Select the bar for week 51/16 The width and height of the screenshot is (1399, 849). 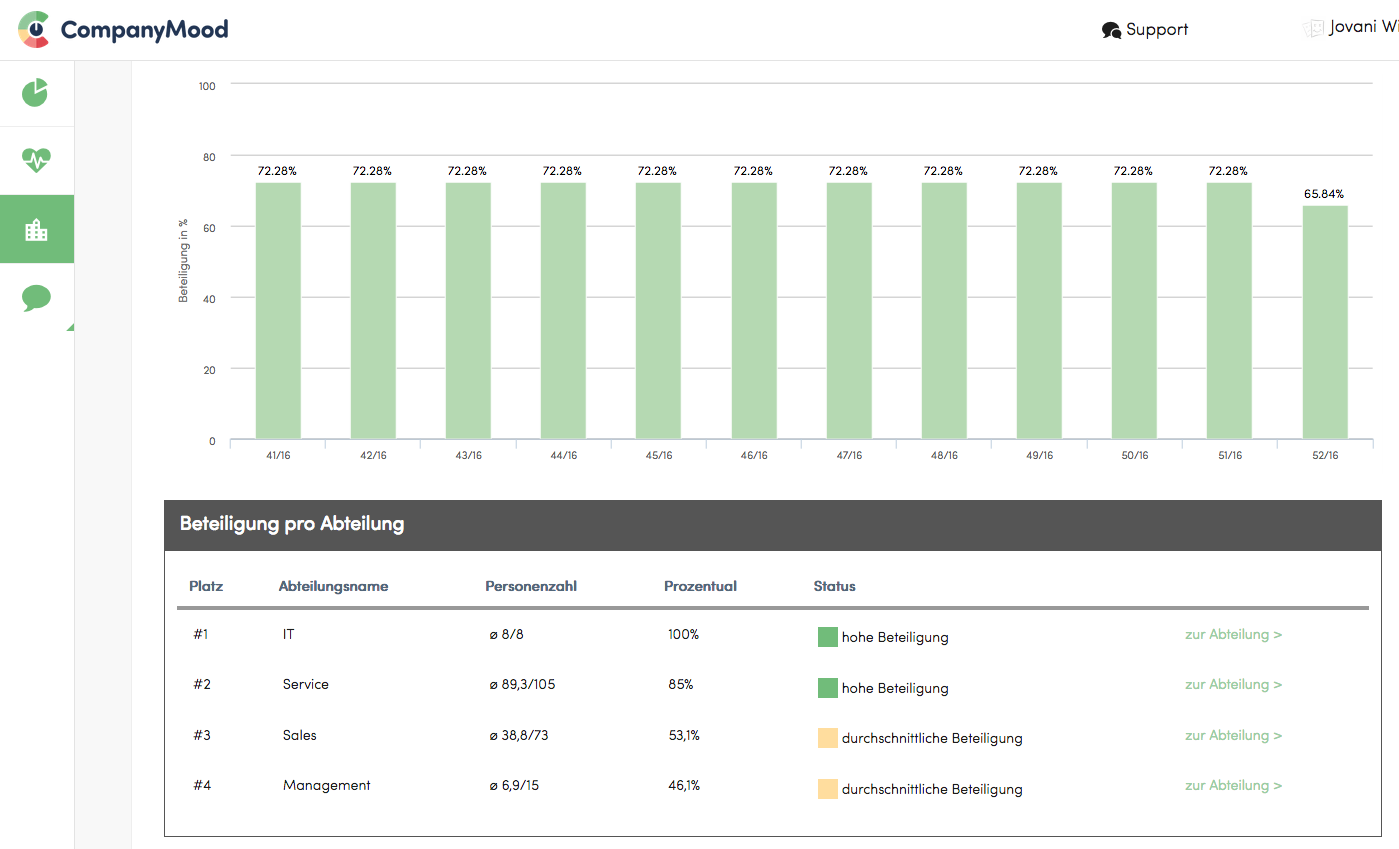pyautogui.click(x=1229, y=311)
